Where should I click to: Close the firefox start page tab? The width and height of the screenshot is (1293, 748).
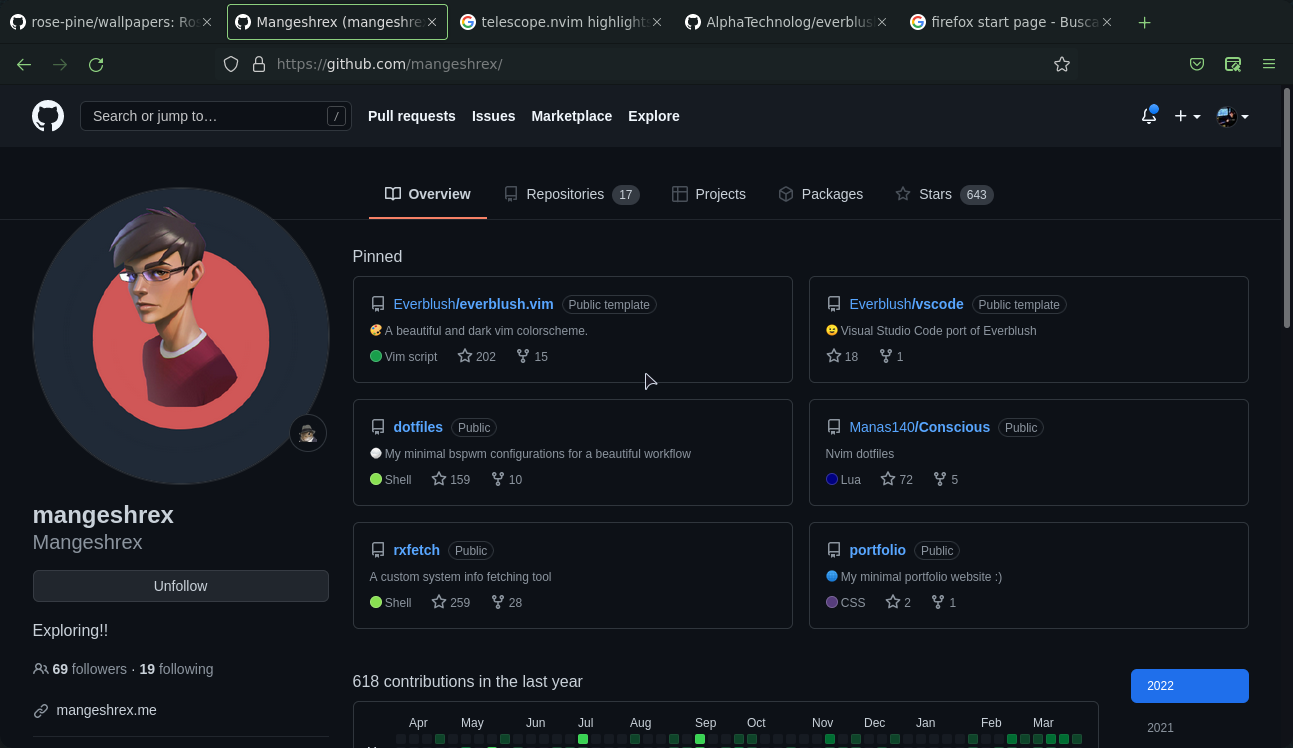coord(1107,22)
